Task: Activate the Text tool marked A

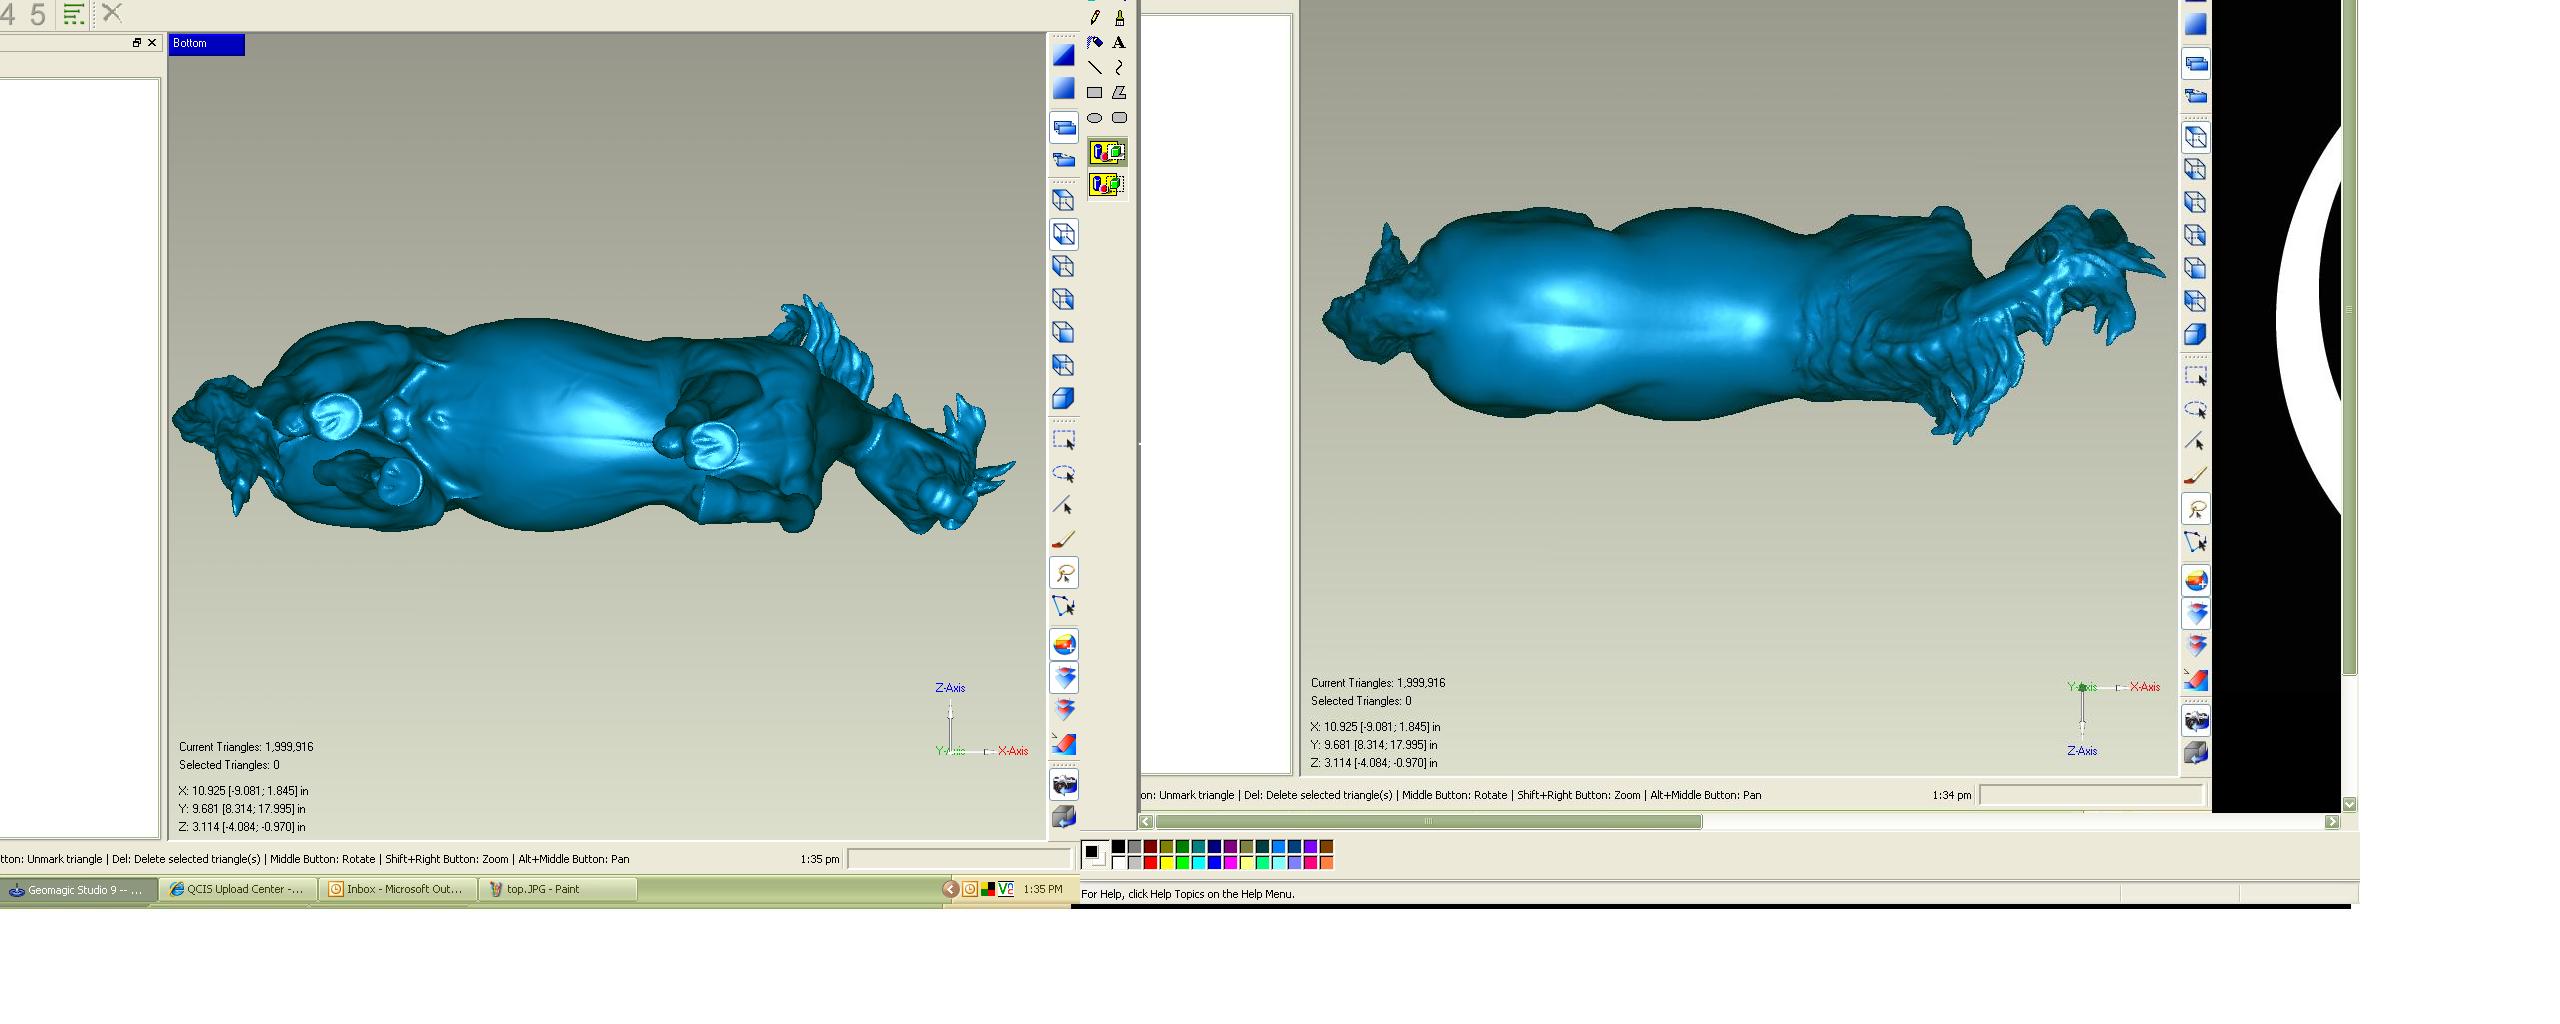Action: pyautogui.click(x=1119, y=42)
